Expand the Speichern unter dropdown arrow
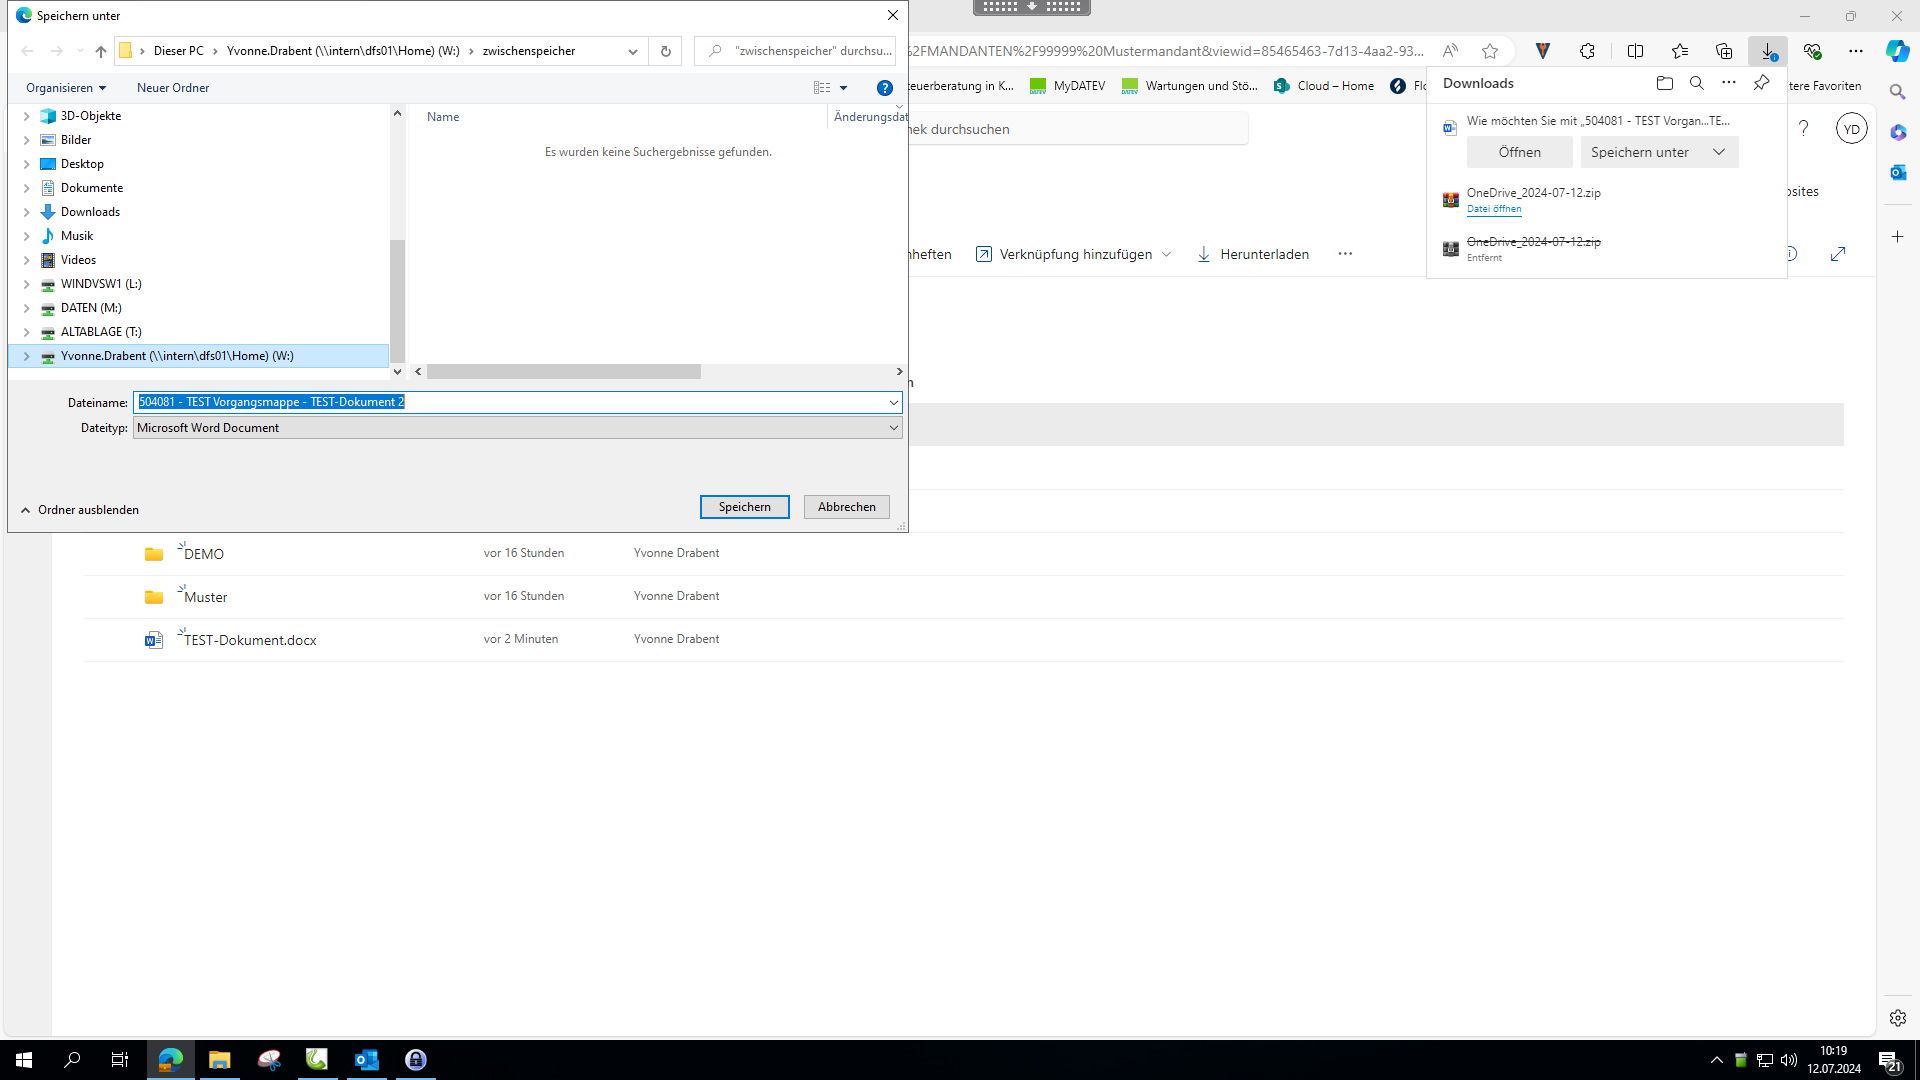The image size is (1920, 1080). [1718, 152]
